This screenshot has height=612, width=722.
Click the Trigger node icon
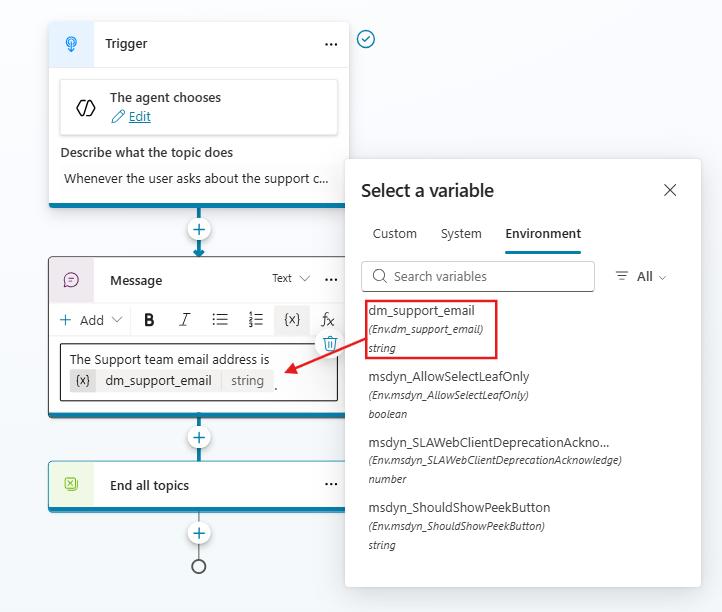[71, 44]
